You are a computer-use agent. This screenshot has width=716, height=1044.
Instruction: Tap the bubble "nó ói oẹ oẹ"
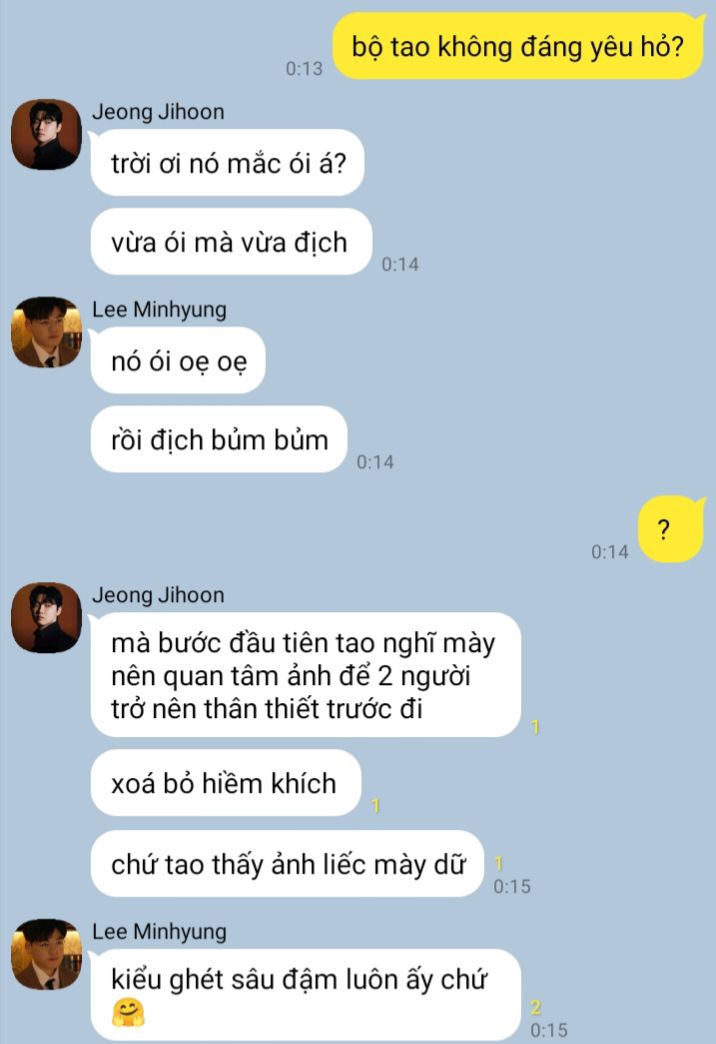(x=178, y=361)
